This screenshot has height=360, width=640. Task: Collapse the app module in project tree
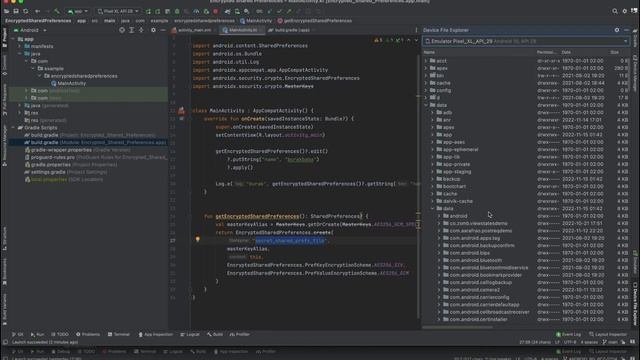point(13,39)
